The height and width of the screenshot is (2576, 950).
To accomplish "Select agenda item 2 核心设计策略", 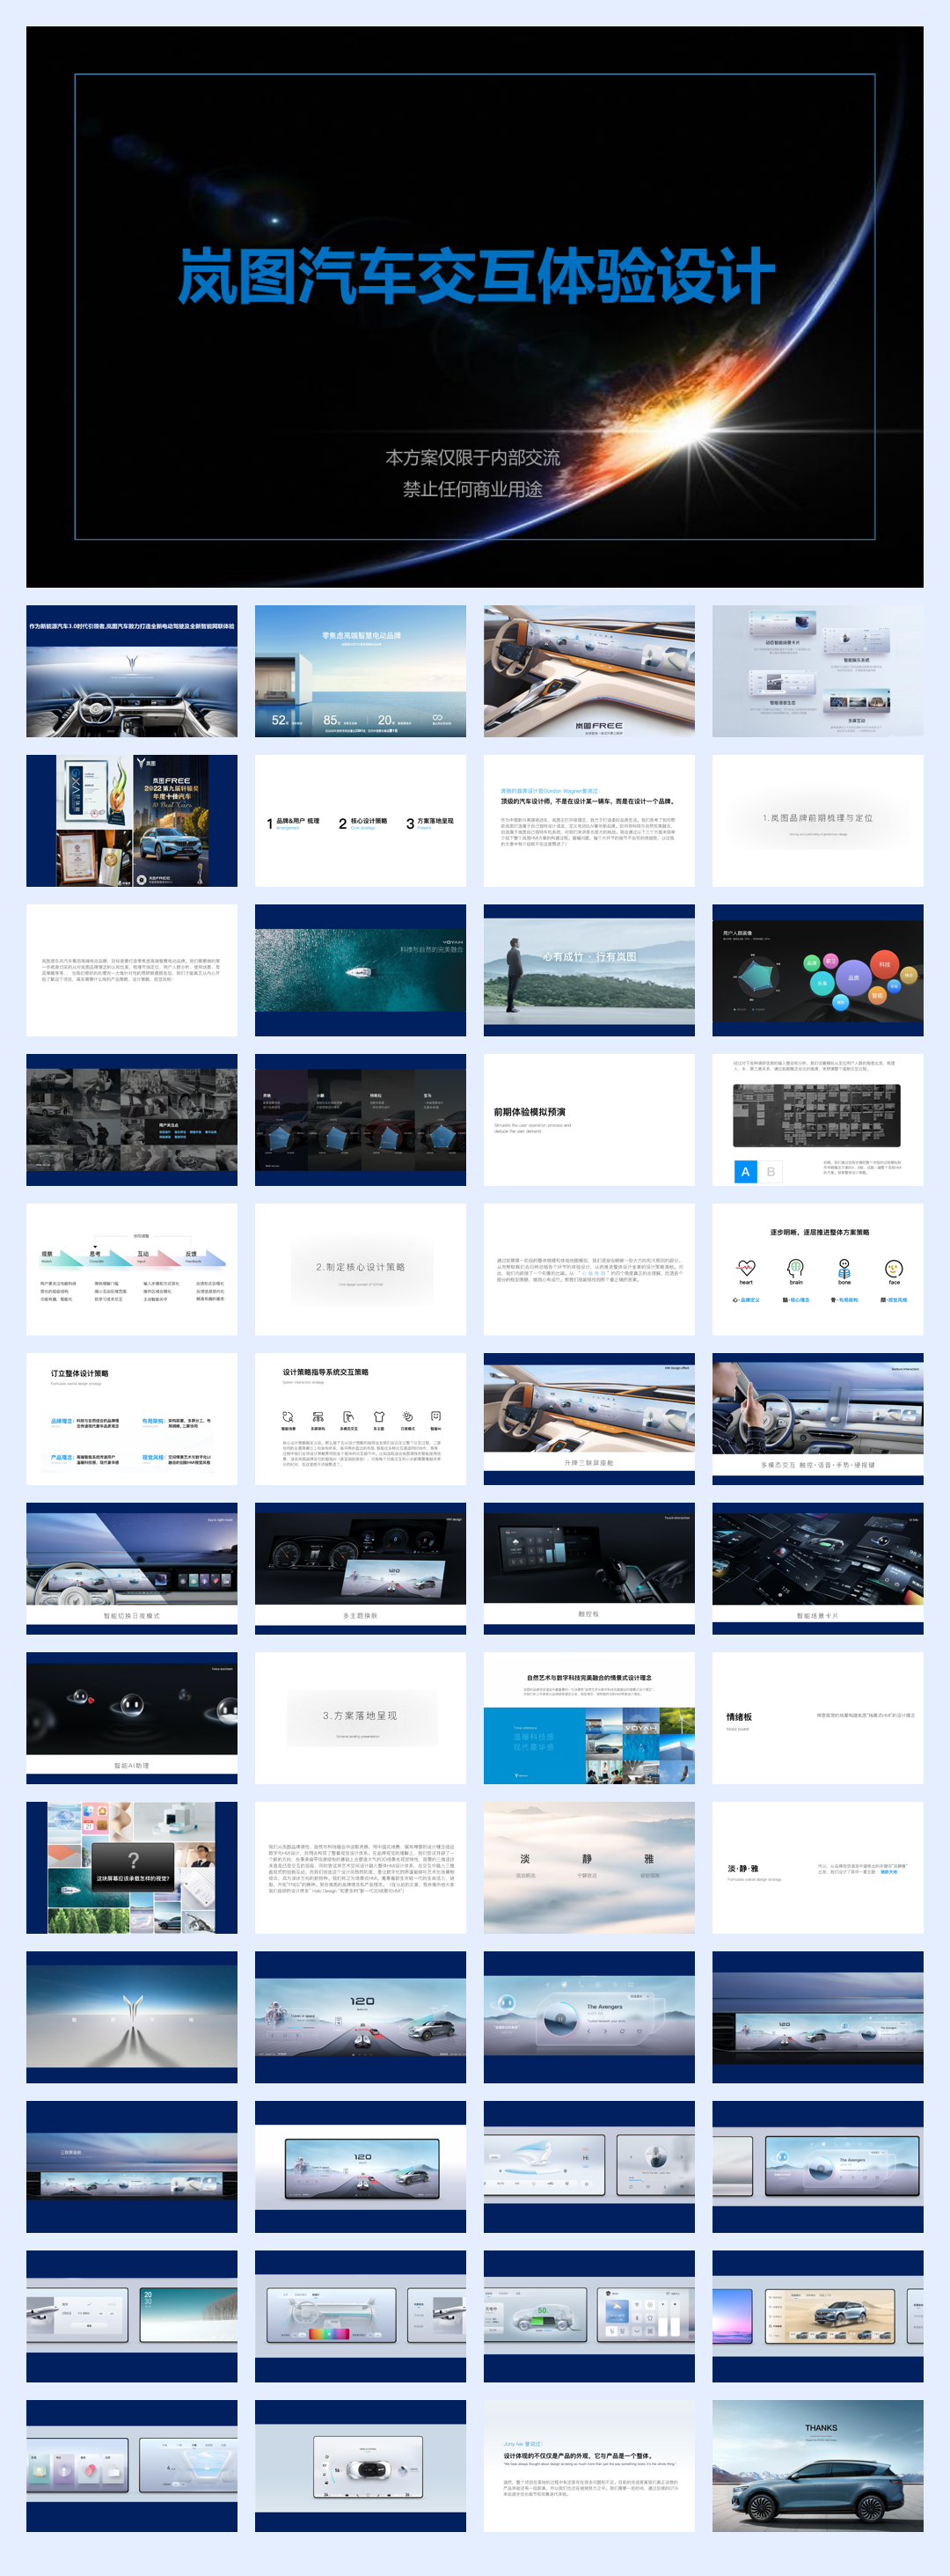I will coord(363,822).
